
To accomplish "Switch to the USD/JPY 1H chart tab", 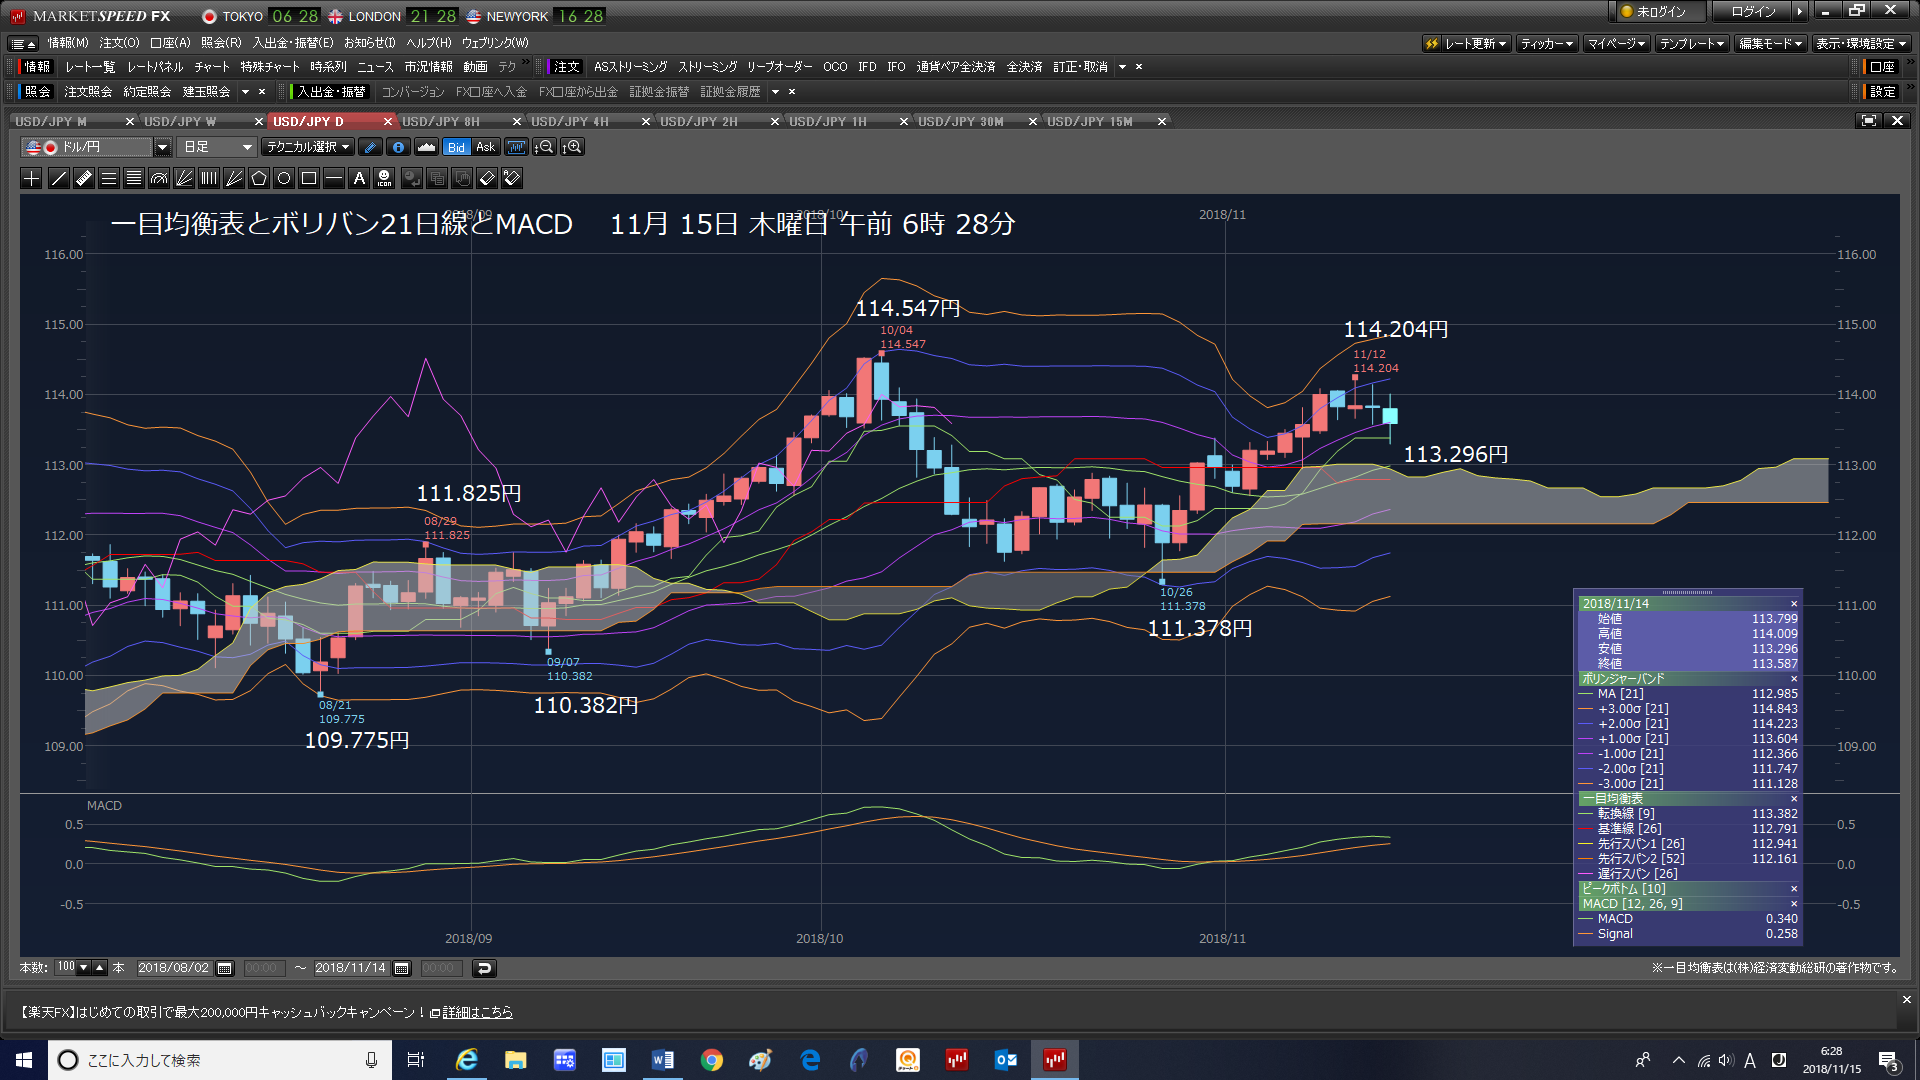I will 828,121.
